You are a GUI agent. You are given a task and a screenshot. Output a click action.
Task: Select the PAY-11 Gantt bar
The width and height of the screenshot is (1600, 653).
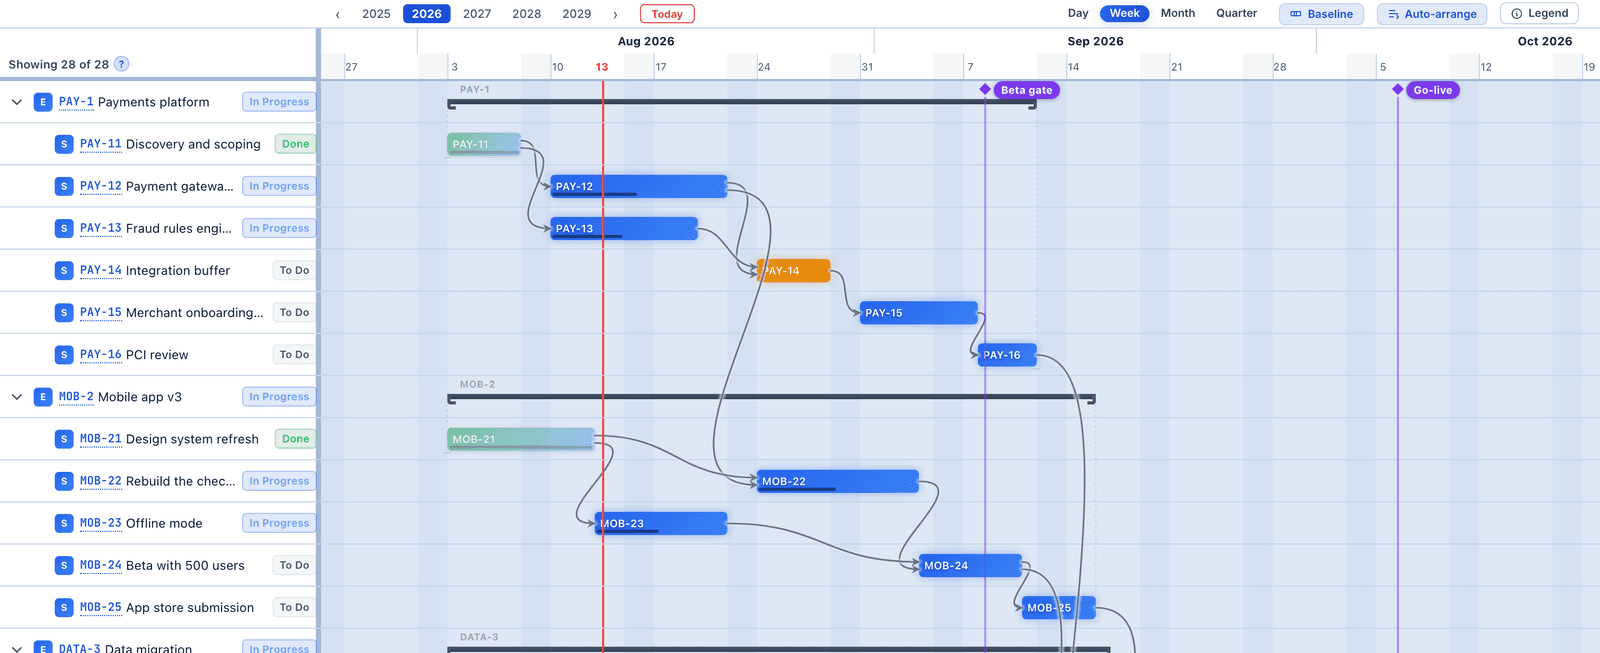coord(484,144)
